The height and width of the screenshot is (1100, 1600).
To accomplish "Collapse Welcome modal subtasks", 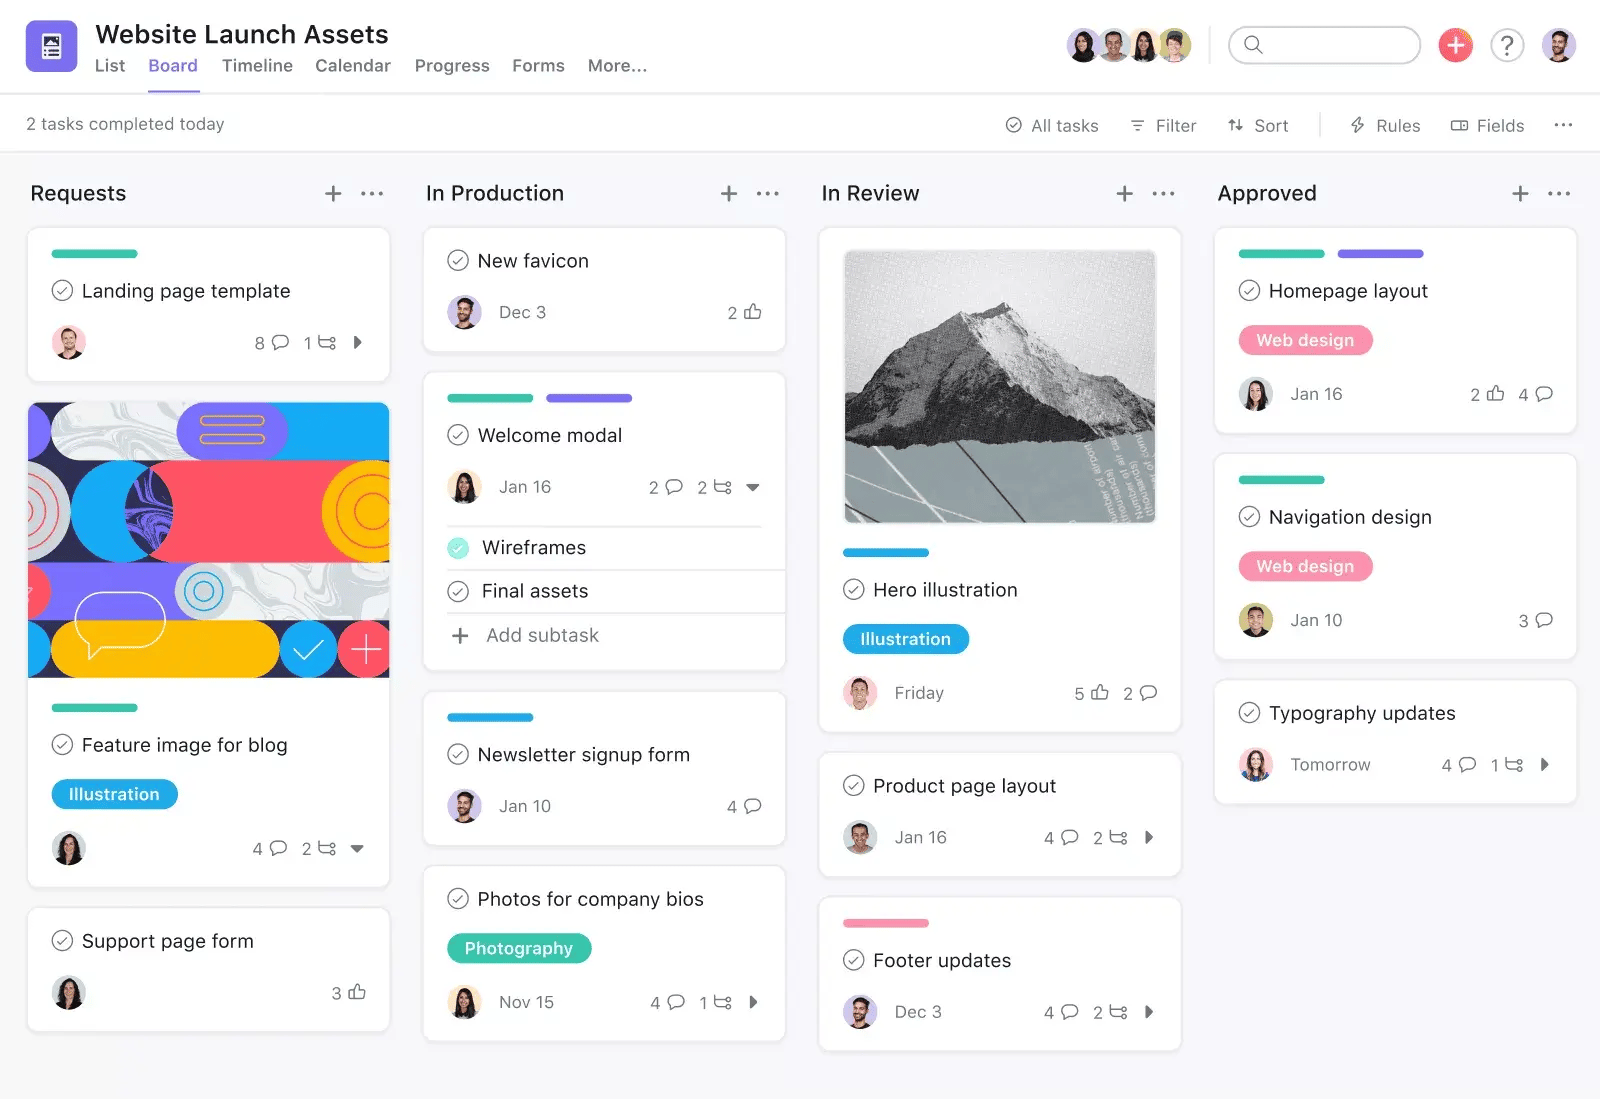I will (753, 487).
